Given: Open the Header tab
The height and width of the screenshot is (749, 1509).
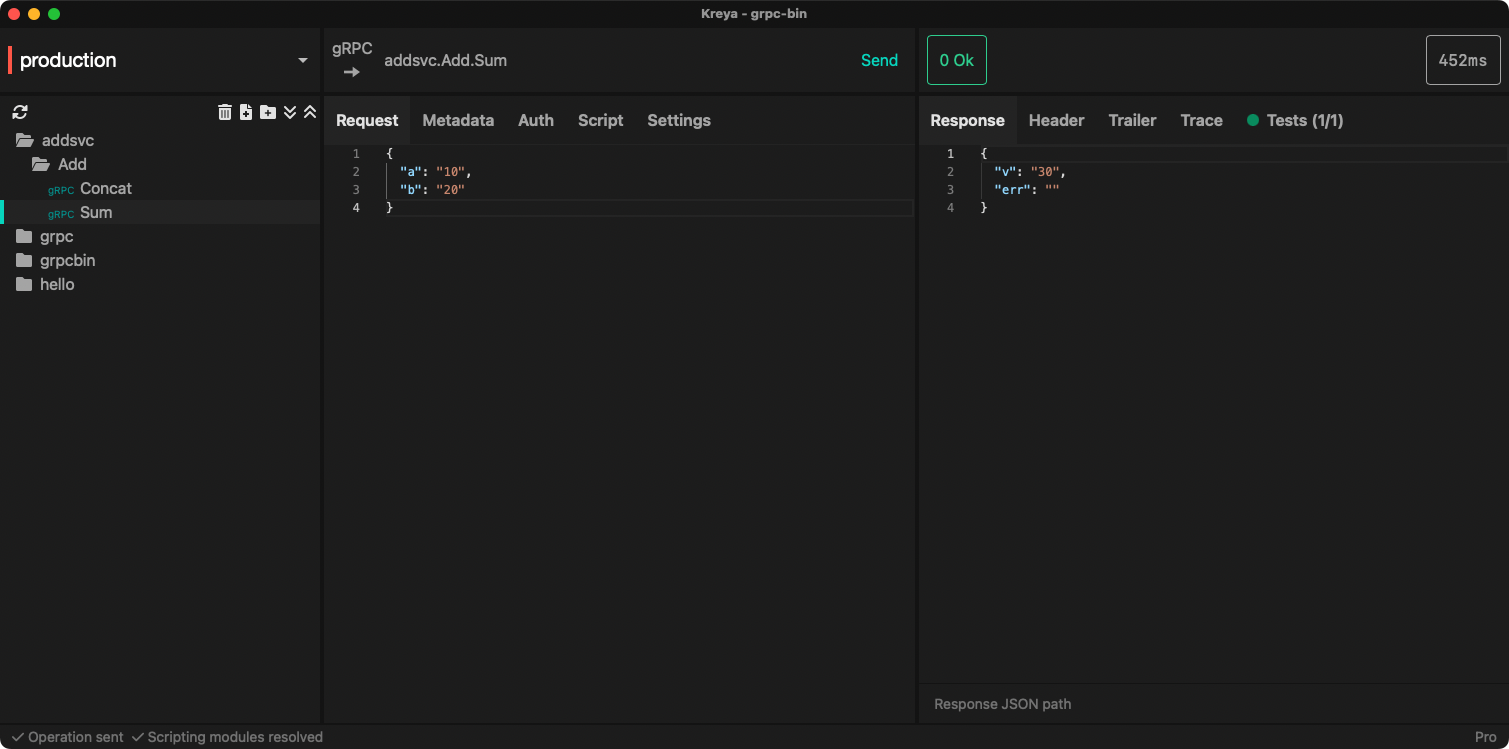Looking at the screenshot, I should [x=1057, y=120].
